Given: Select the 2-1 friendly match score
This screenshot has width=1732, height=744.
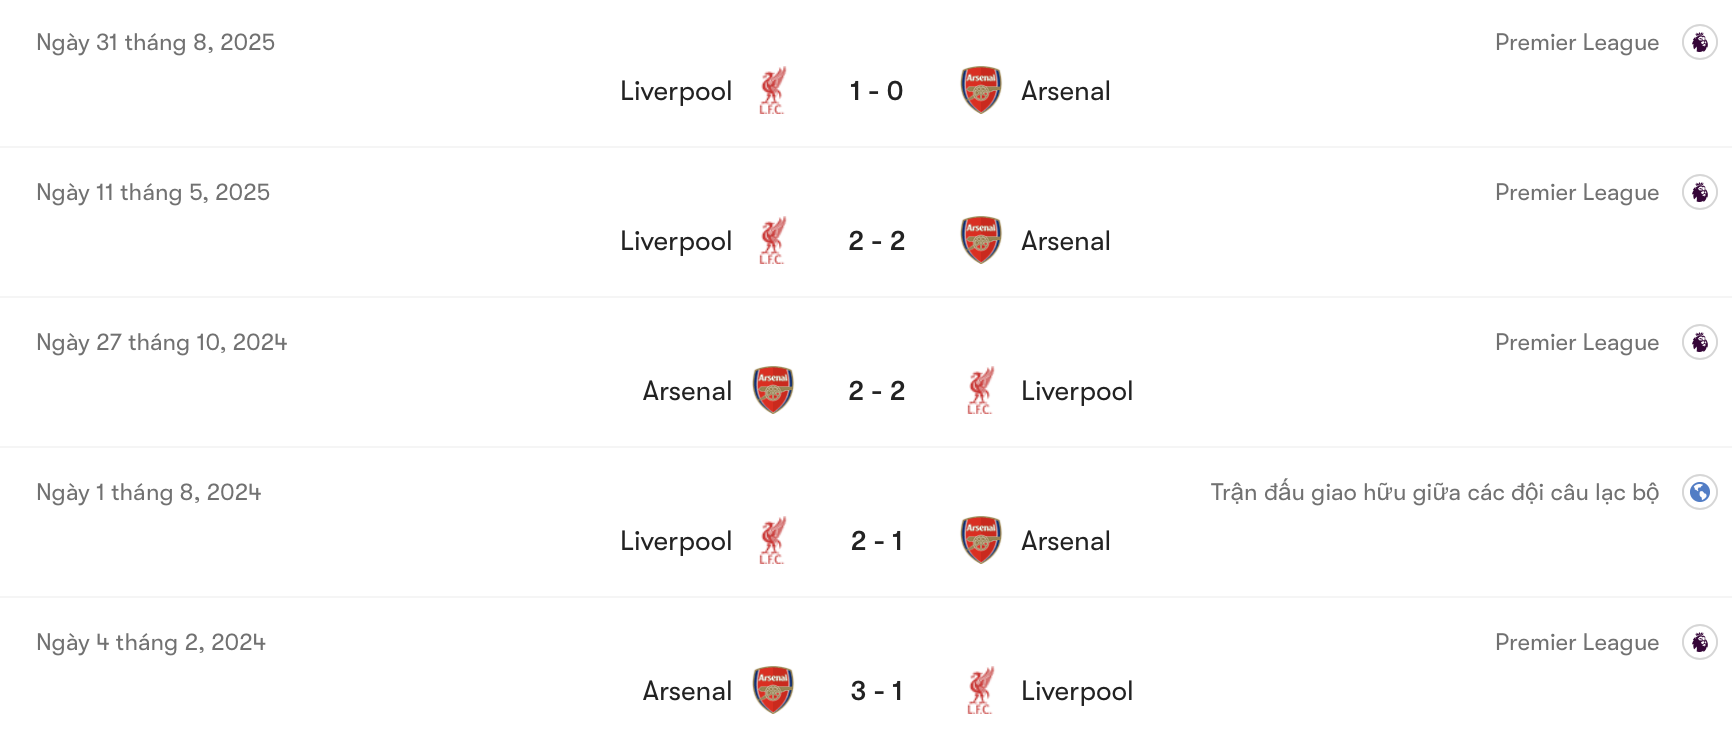Looking at the screenshot, I should pyautogui.click(x=877, y=541).
